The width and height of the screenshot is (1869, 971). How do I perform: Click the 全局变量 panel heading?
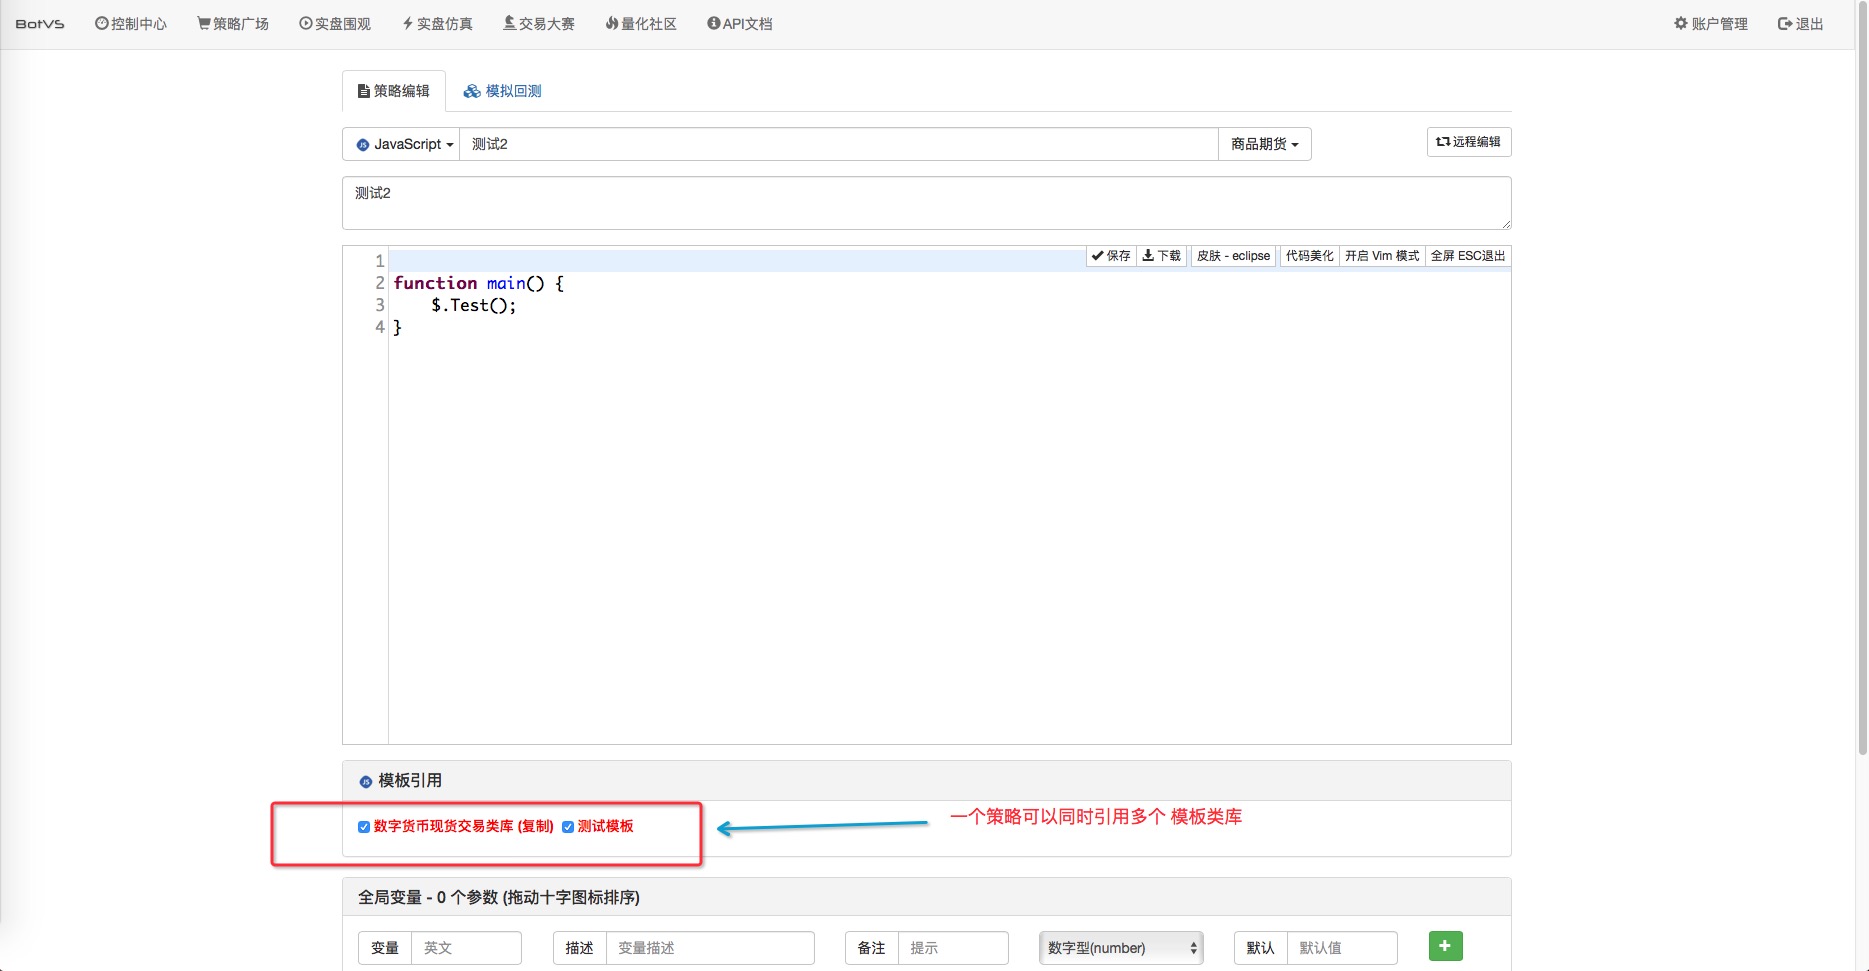[499, 897]
